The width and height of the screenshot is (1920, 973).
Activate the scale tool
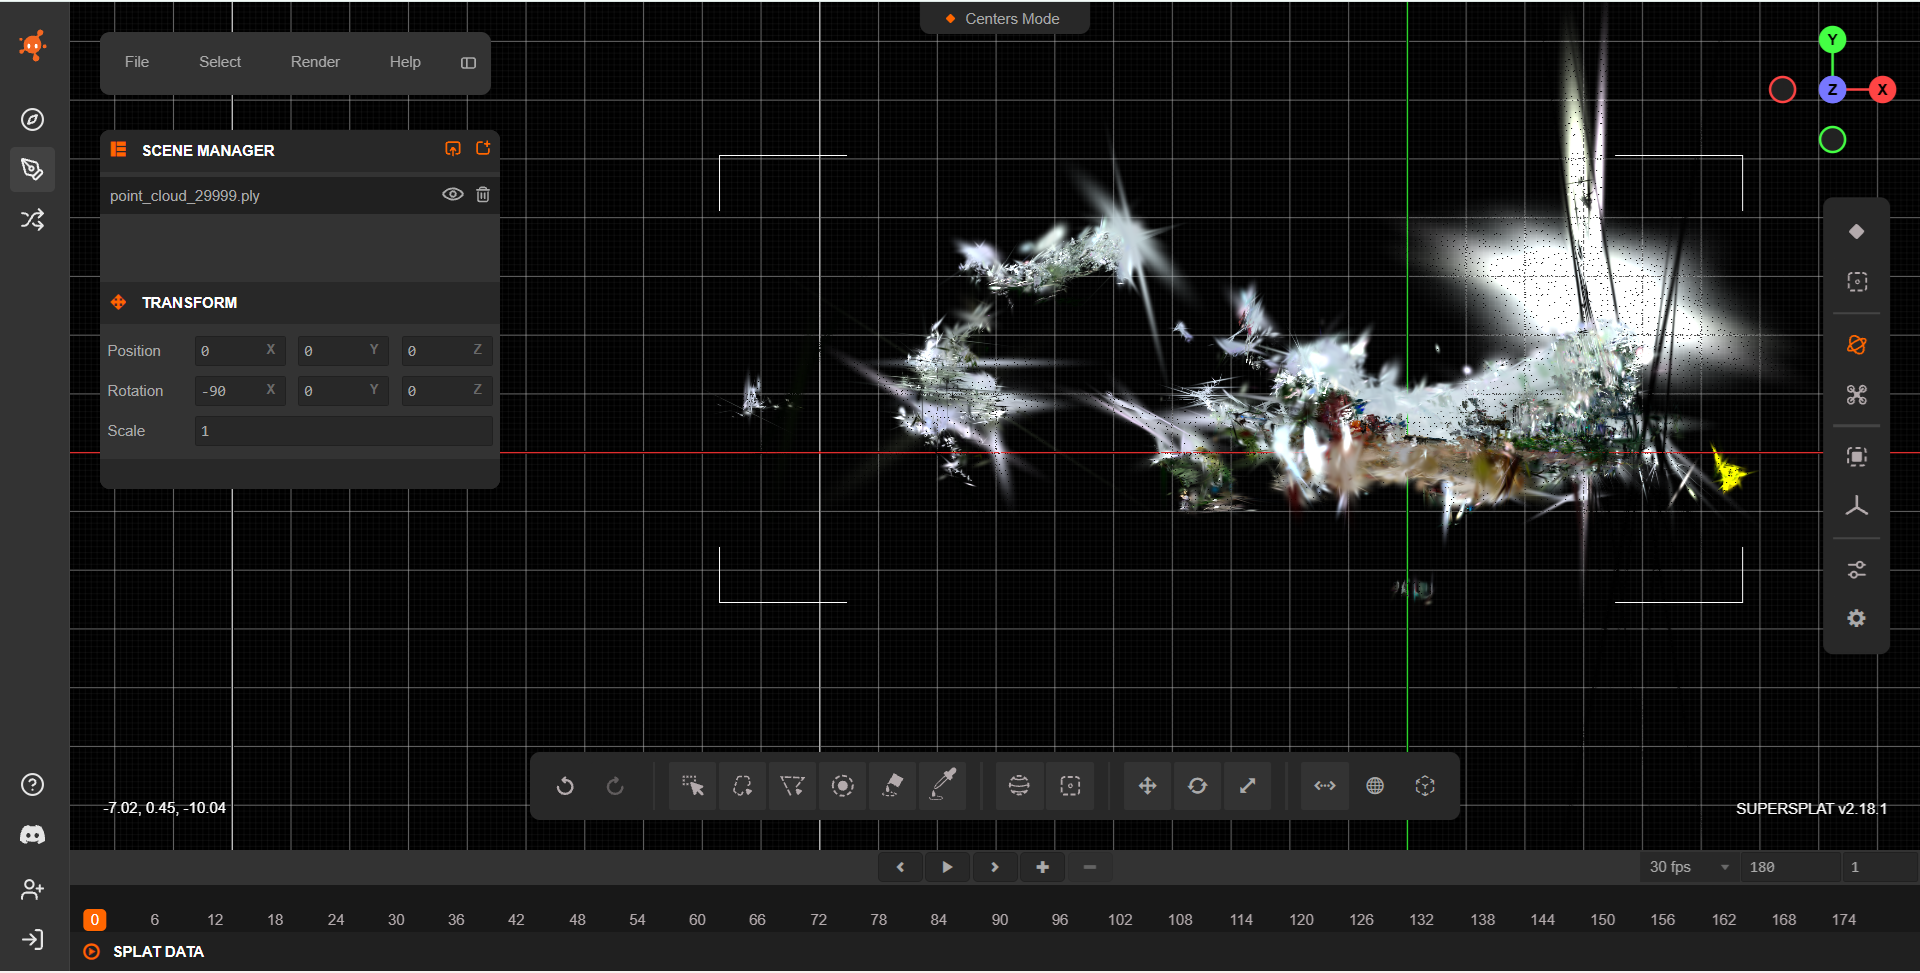tap(1247, 786)
